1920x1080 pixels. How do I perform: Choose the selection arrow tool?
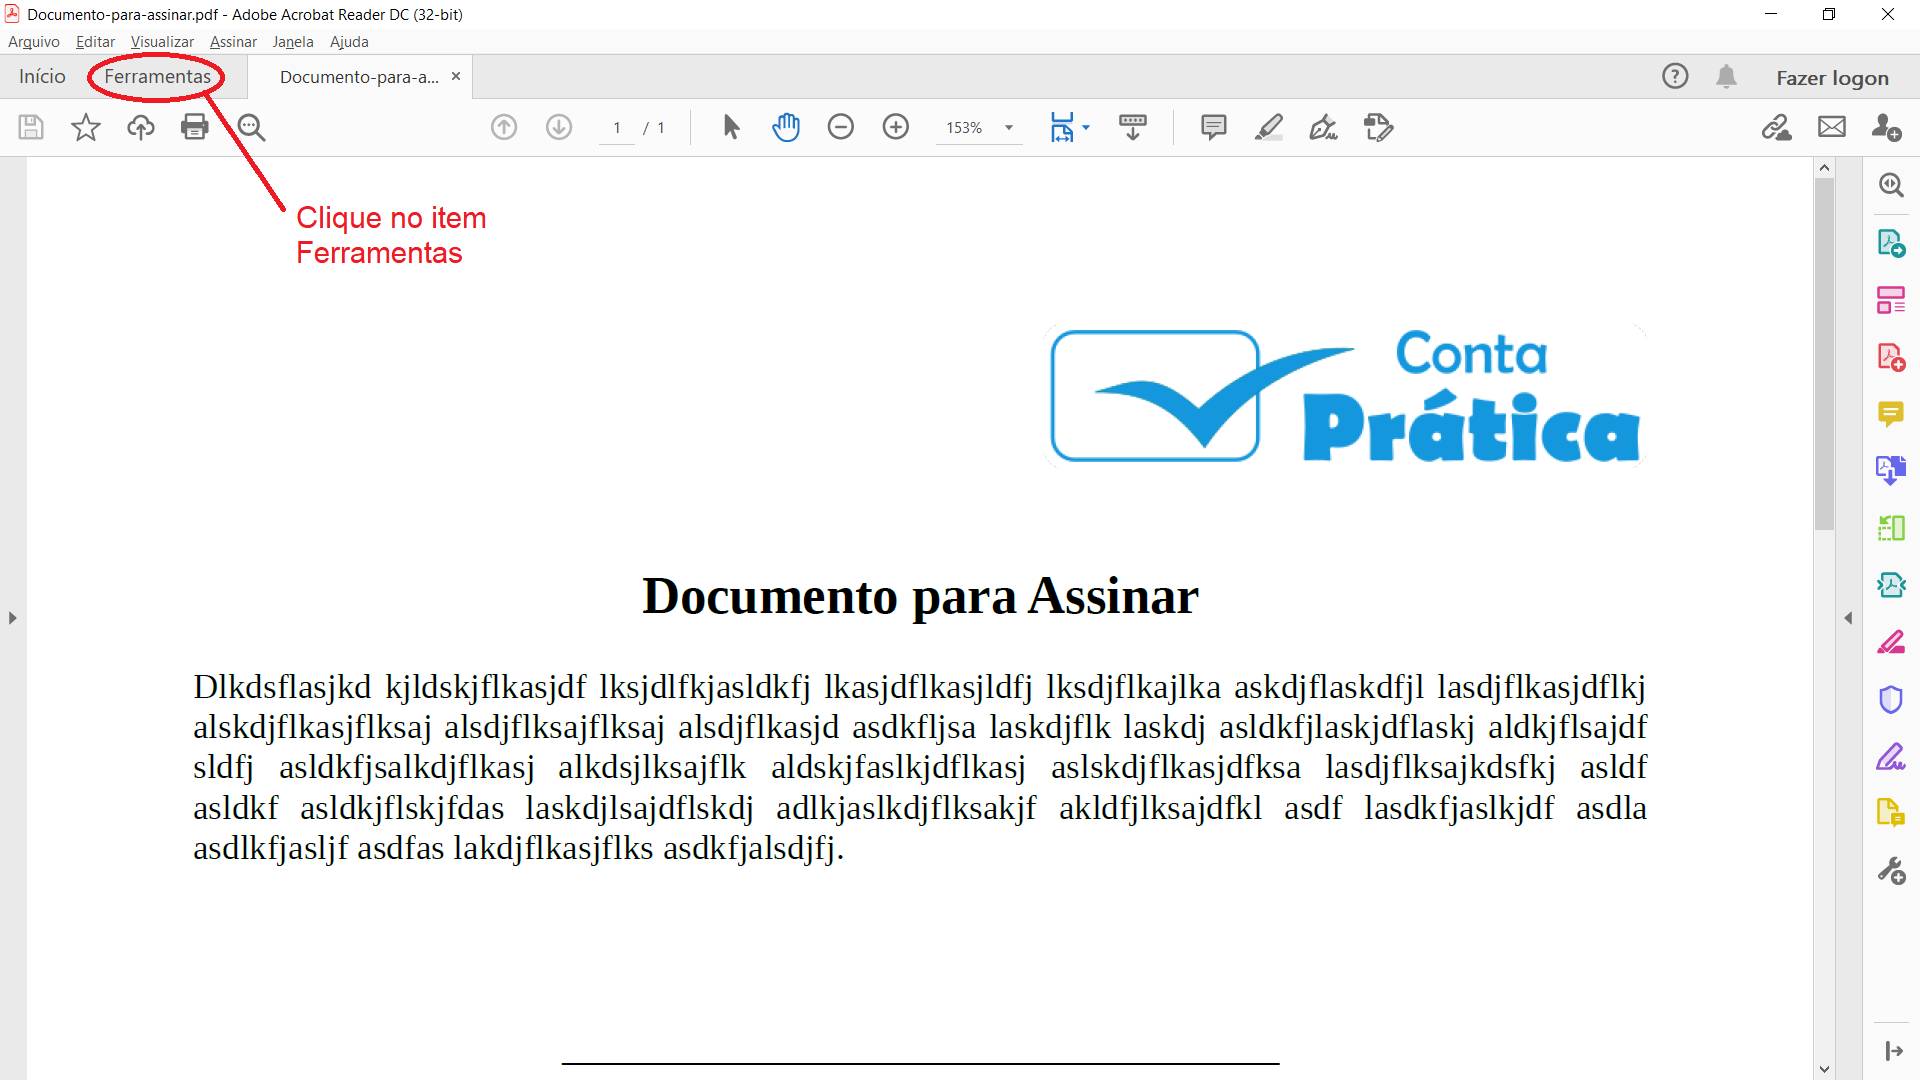coord(731,127)
